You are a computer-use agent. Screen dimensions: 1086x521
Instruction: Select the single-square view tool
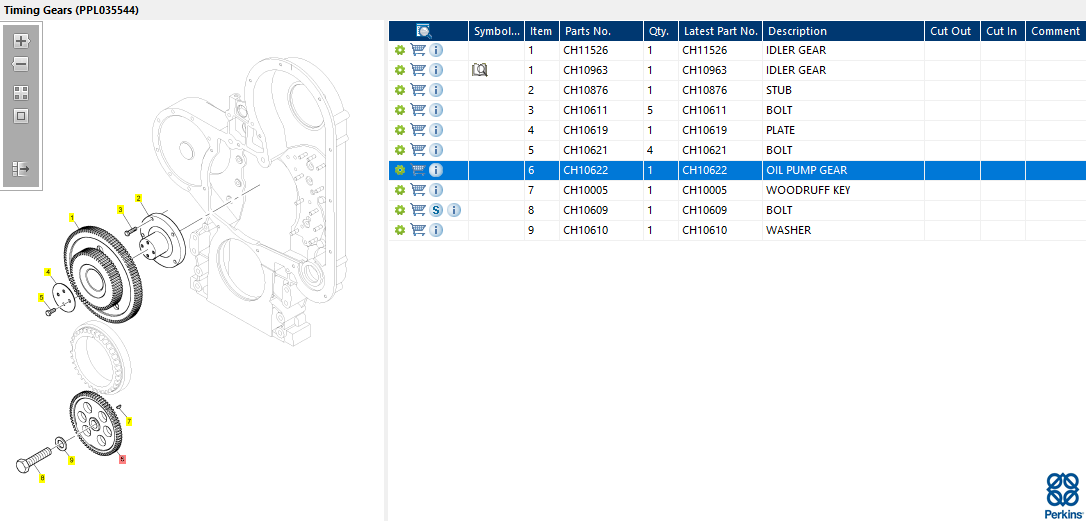[x=21, y=116]
